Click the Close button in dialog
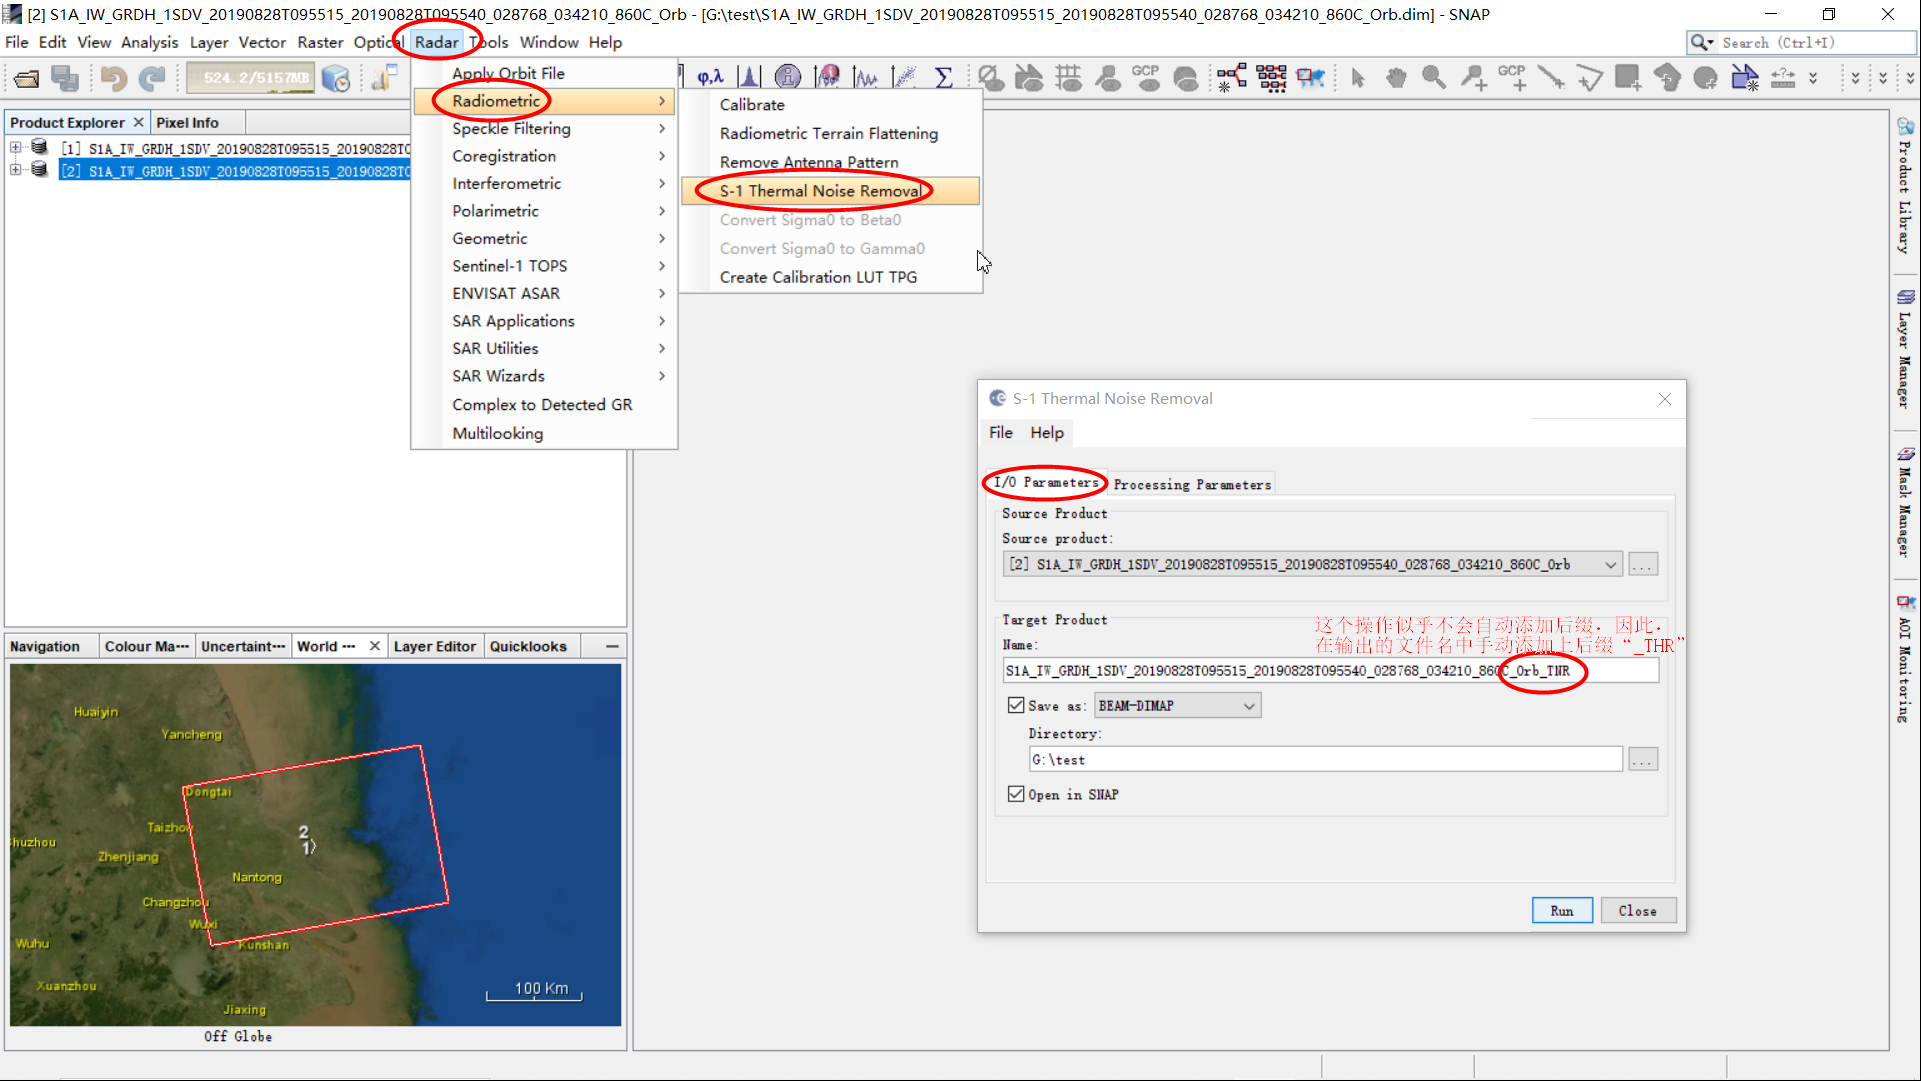 tap(1637, 911)
